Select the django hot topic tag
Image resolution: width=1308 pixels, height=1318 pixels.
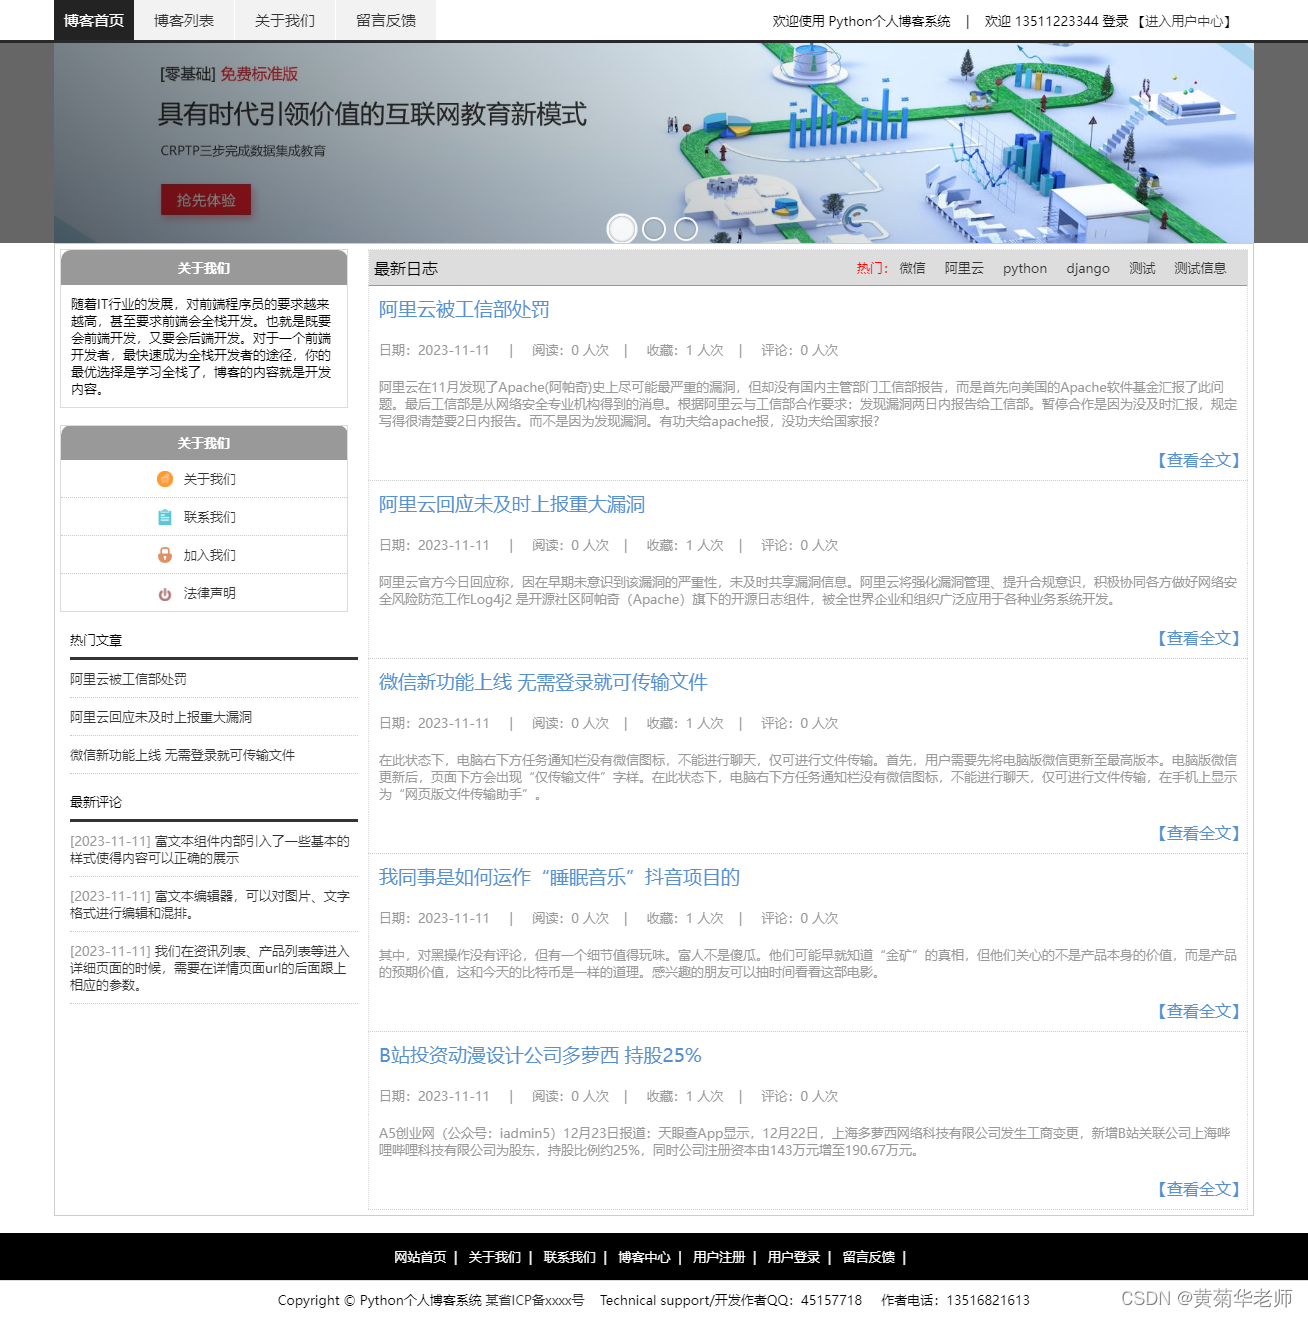pyautogui.click(x=1088, y=268)
